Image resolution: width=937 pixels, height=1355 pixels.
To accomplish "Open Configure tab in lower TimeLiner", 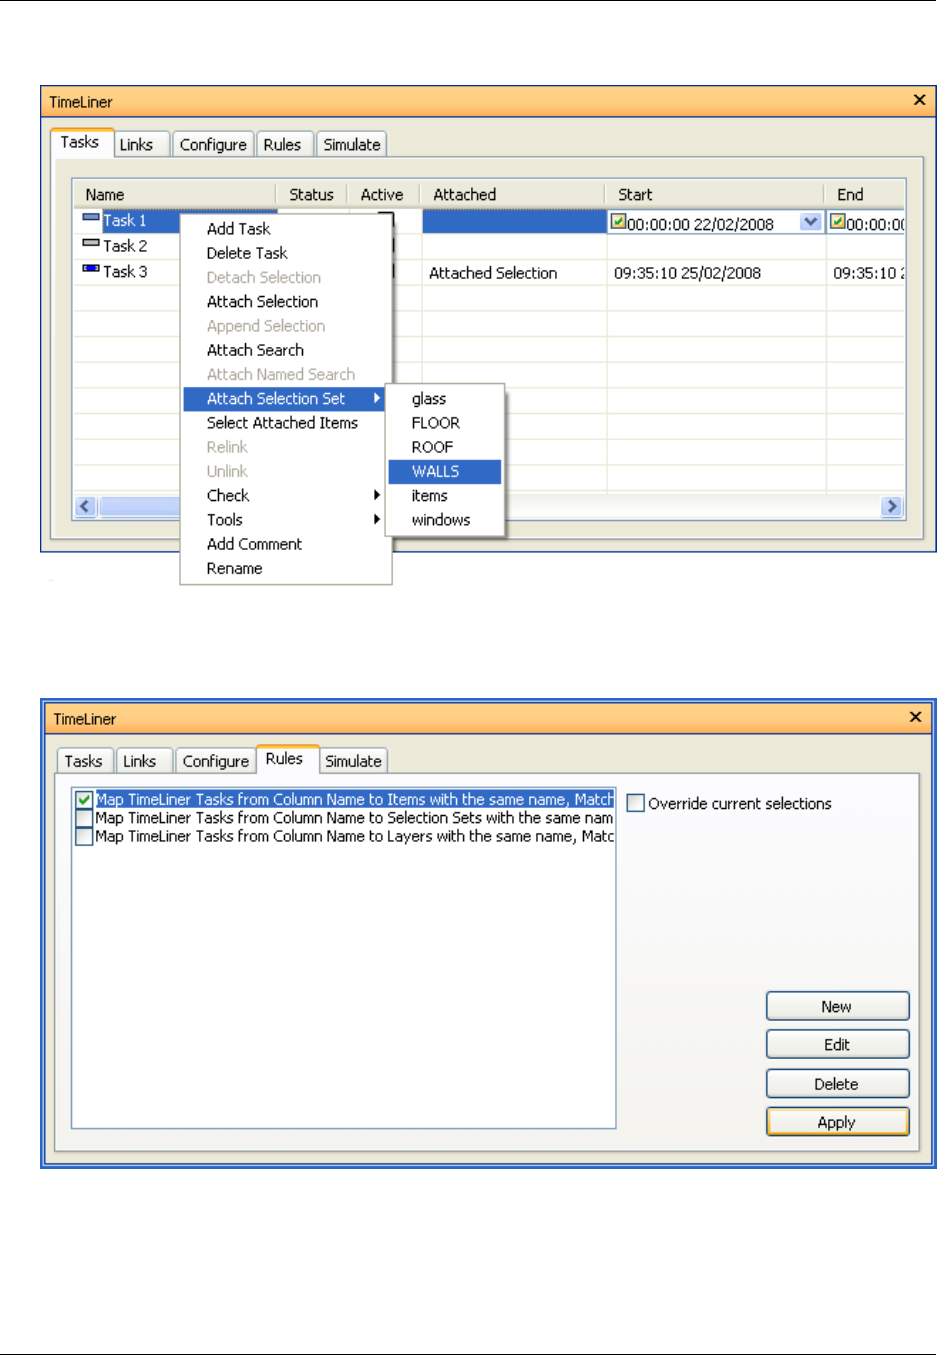I will pos(216,762).
